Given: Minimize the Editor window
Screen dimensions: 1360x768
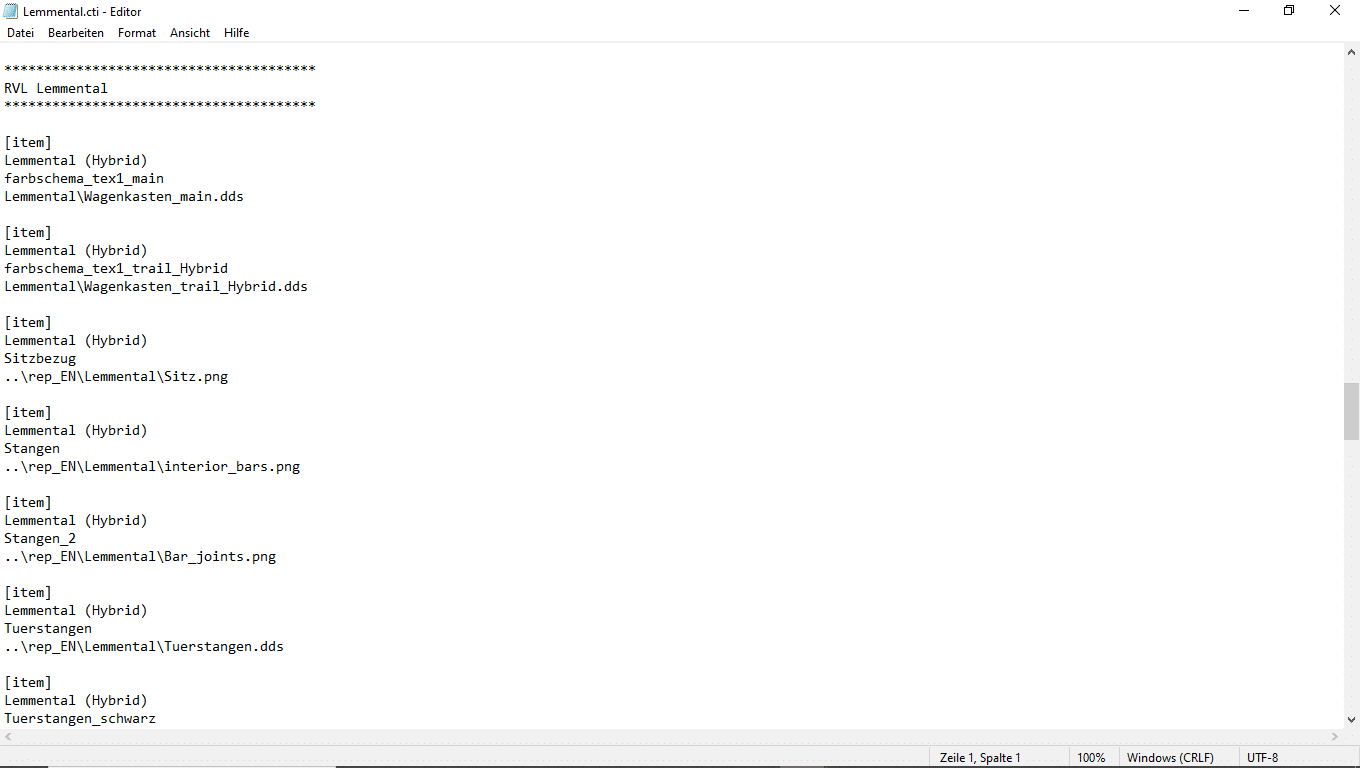Looking at the screenshot, I should [x=1244, y=11].
